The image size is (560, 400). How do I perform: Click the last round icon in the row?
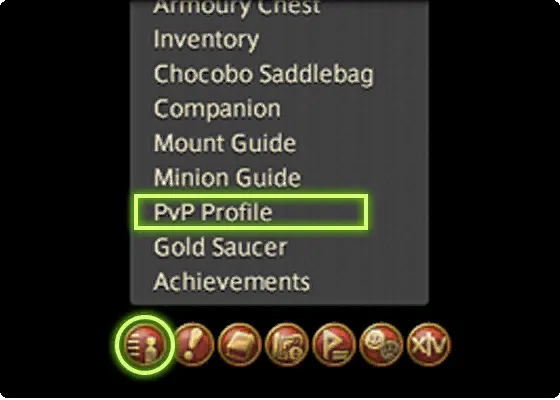[429, 345]
